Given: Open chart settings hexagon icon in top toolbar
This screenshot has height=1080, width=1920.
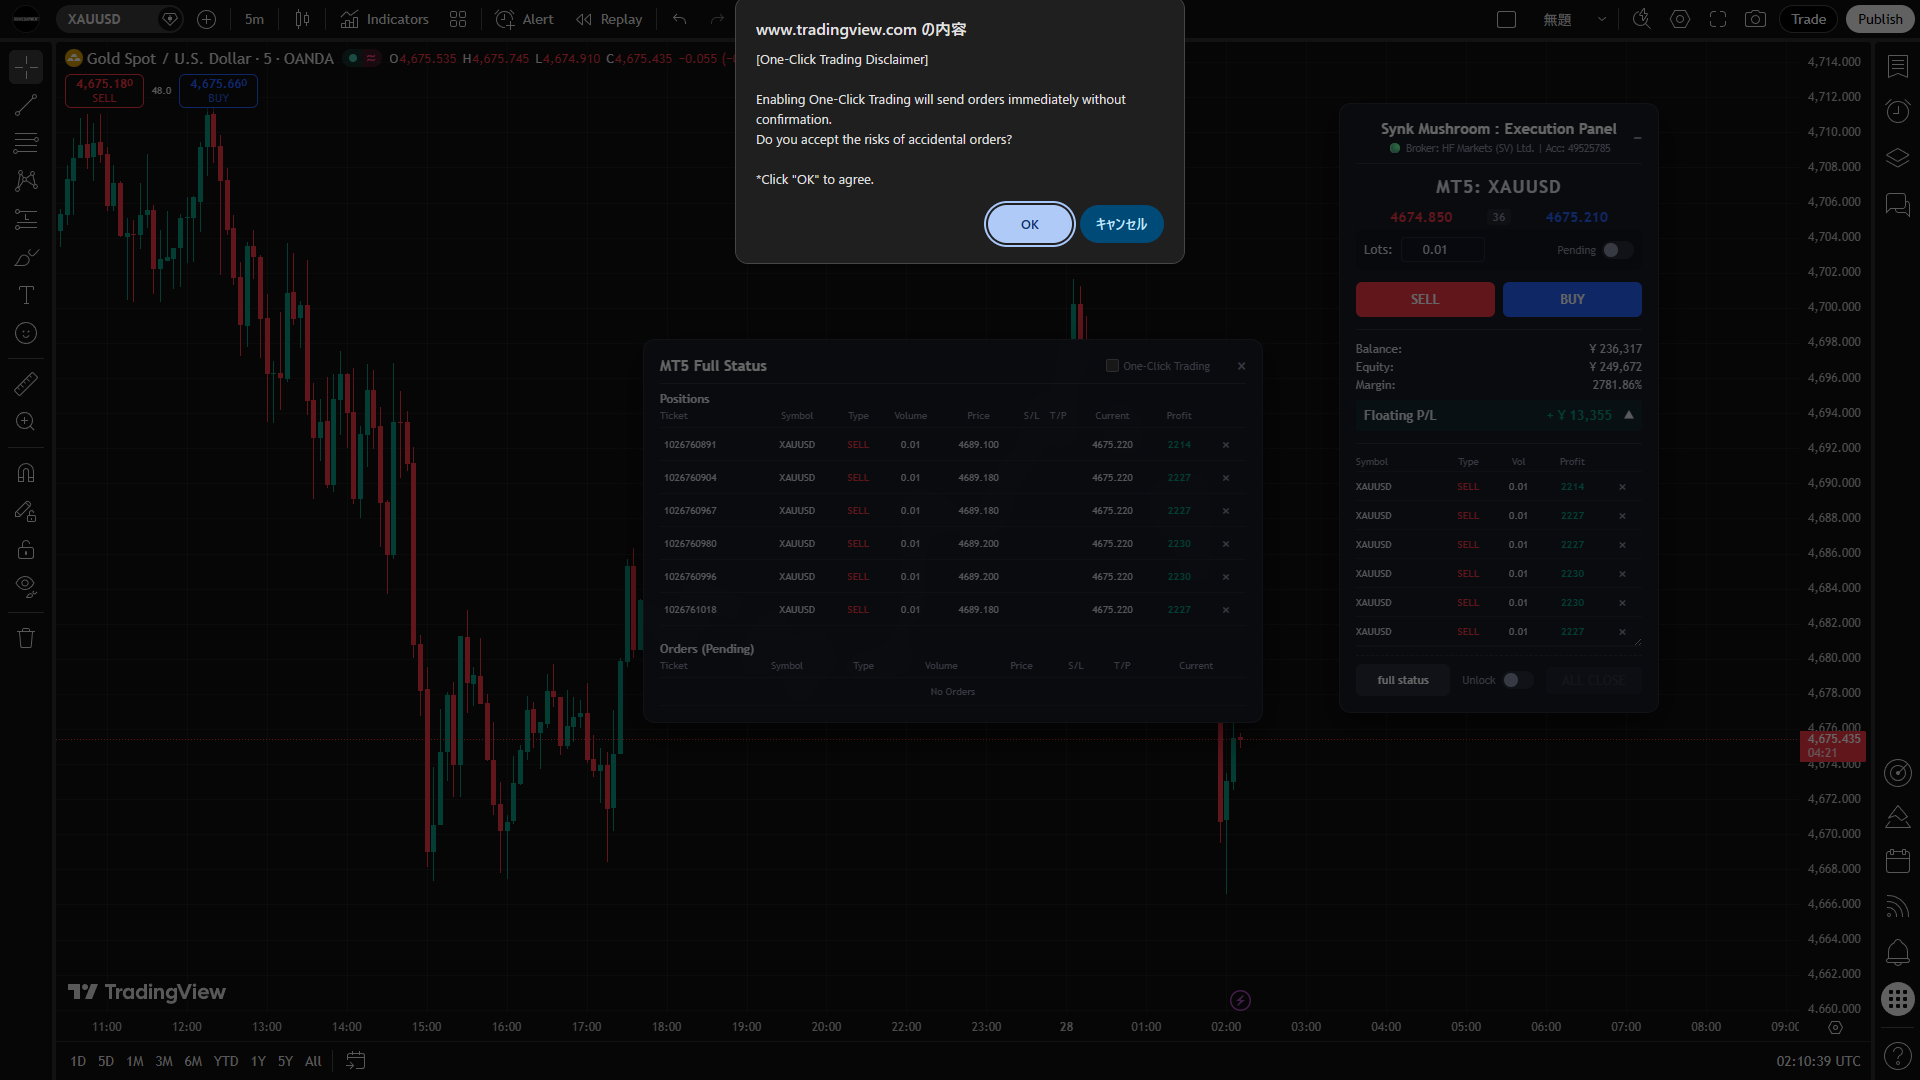Looking at the screenshot, I should 1680,19.
